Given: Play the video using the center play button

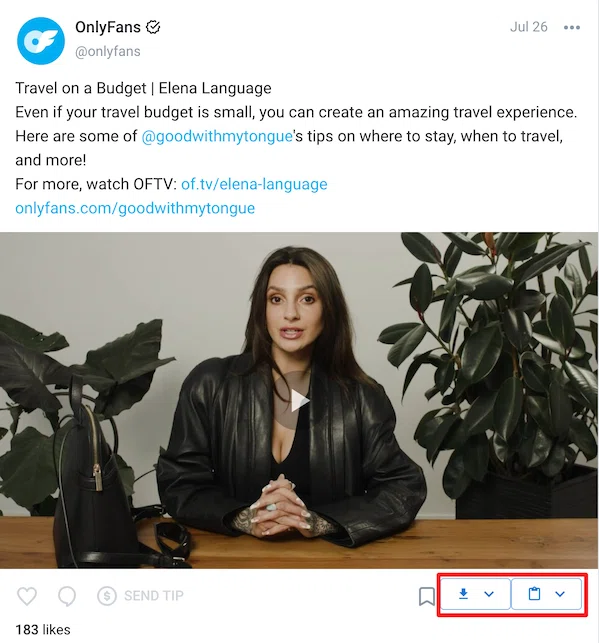Looking at the screenshot, I should [299, 401].
